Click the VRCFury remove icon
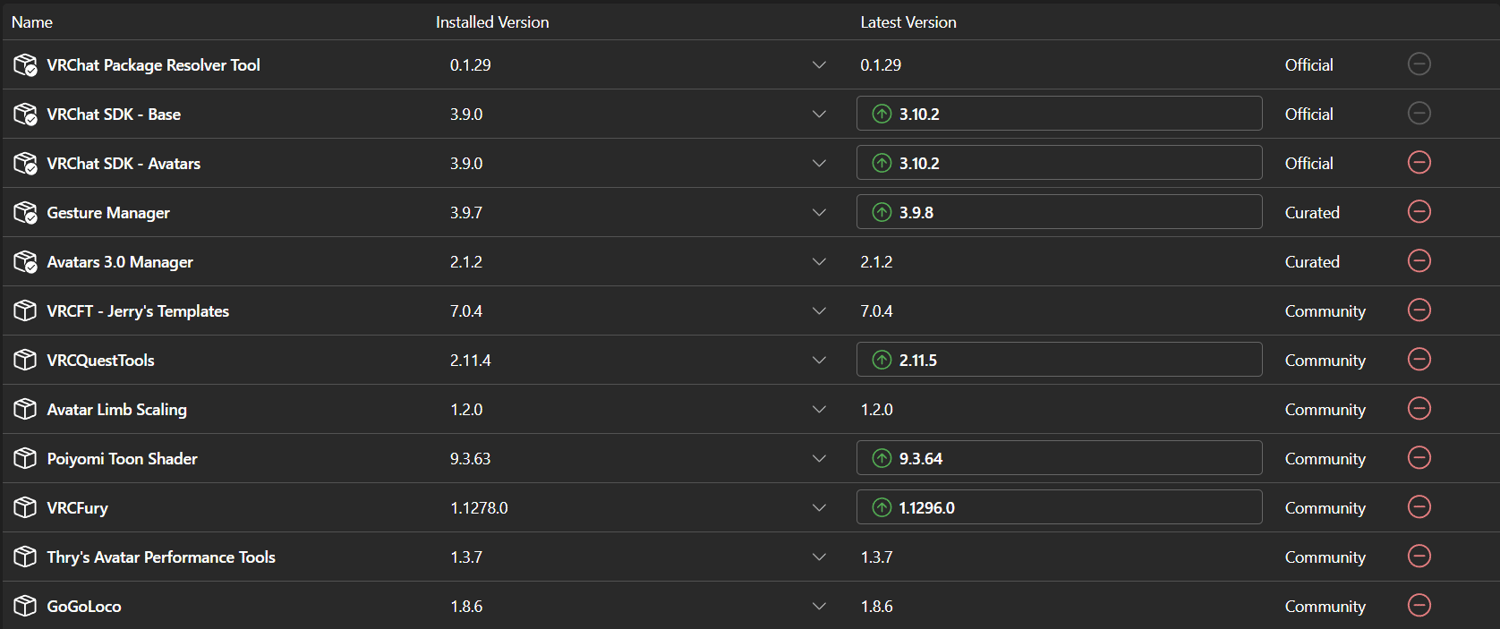This screenshot has width=1500, height=629. (1418, 507)
